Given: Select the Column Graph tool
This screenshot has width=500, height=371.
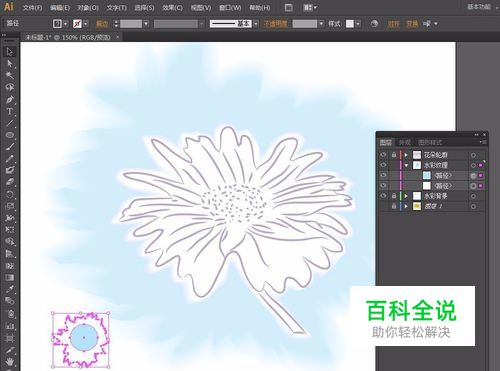Looking at the screenshot, I should 10,325.
